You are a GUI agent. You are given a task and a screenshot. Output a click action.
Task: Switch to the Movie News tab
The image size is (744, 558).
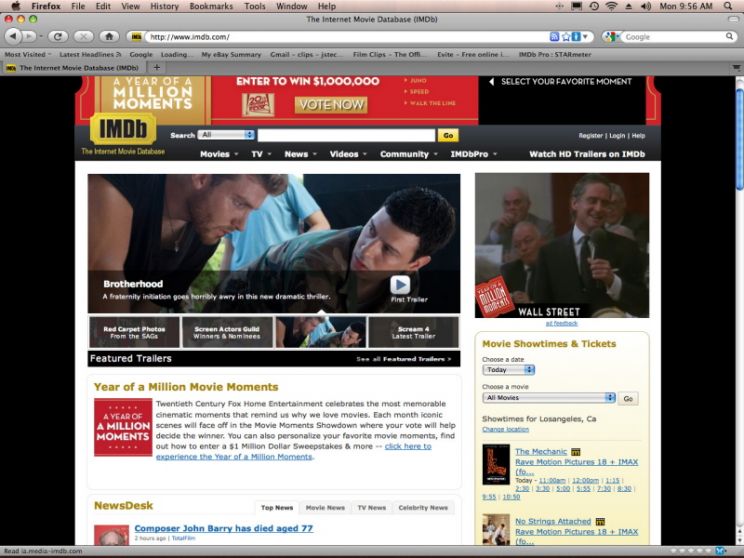pos(325,508)
